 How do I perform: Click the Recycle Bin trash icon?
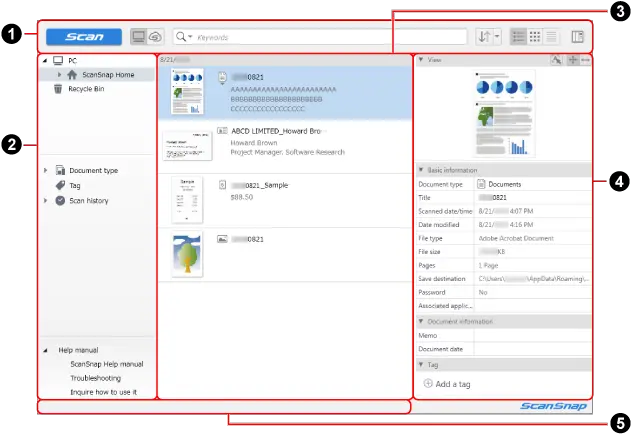click(58, 89)
